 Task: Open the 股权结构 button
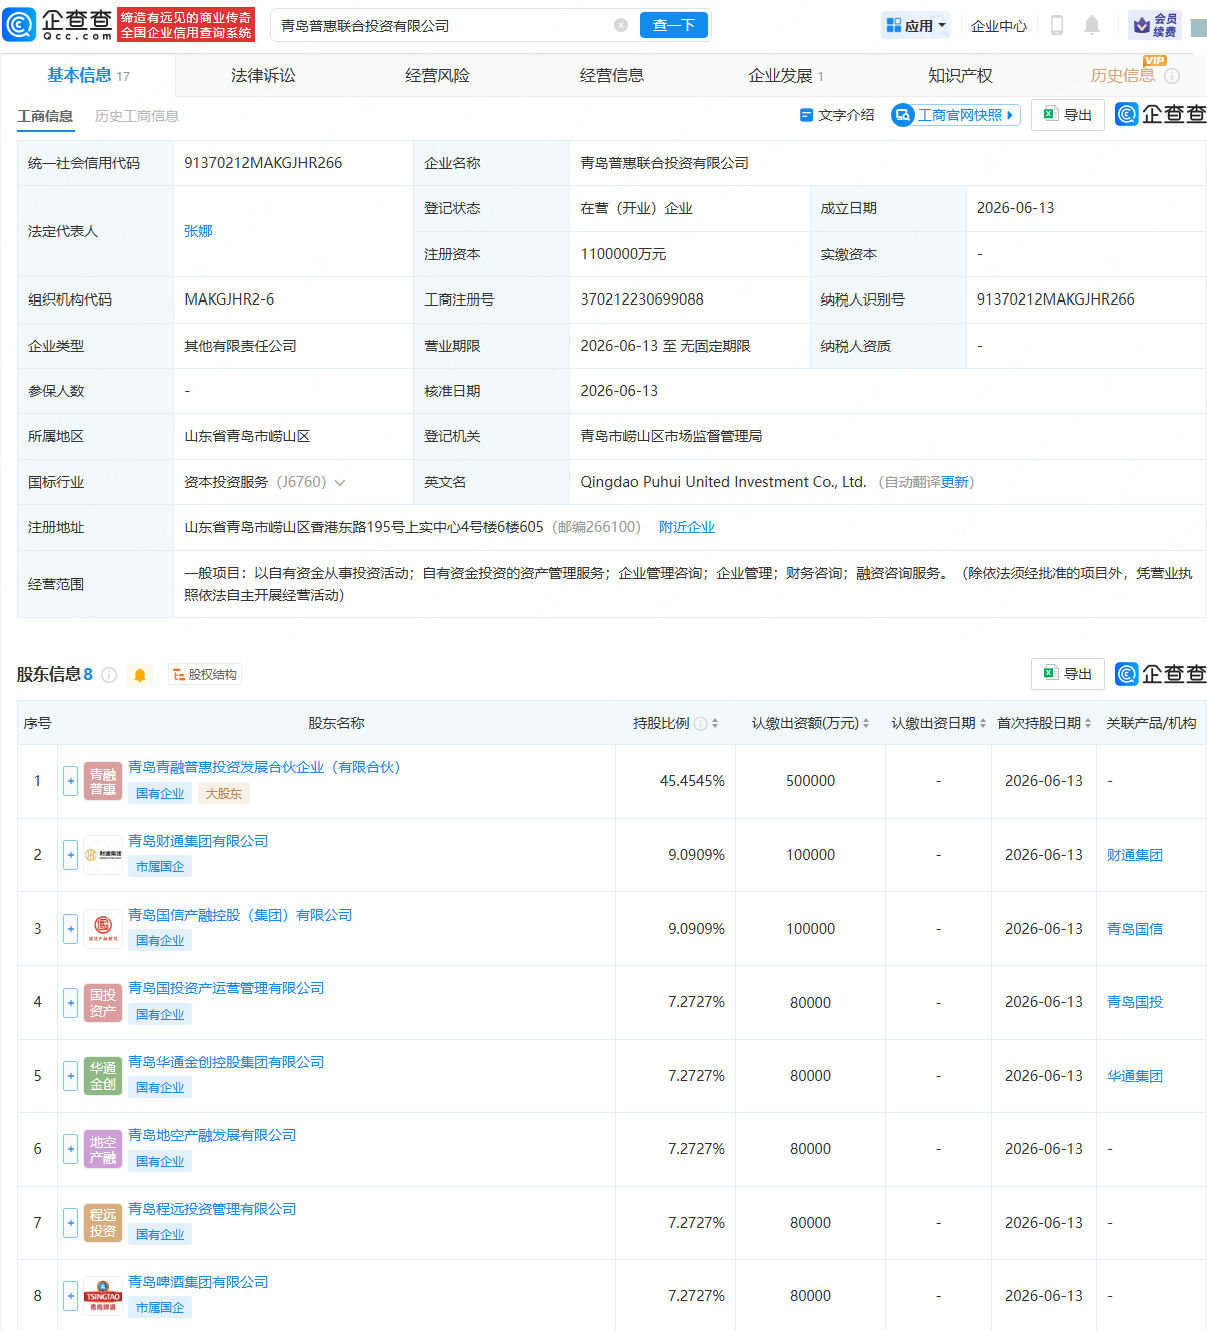coord(205,675)
